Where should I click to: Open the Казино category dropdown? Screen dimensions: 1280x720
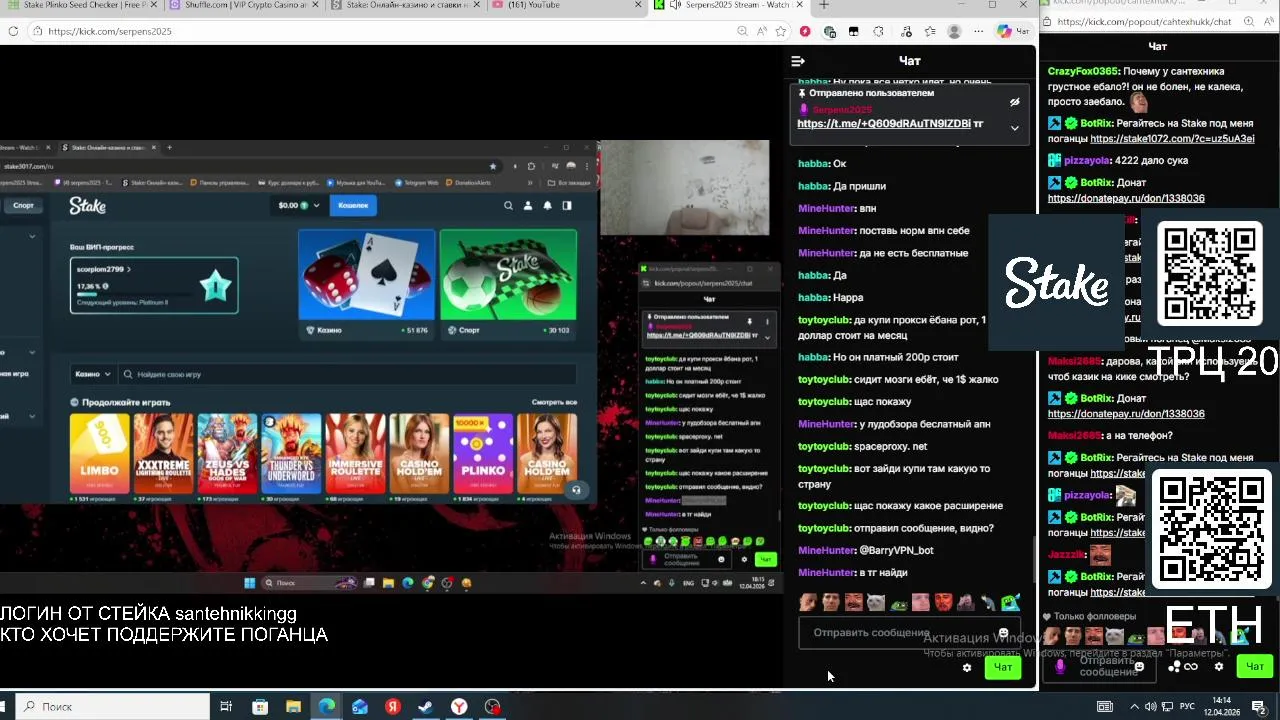pyautogui.click(x=92, y=374)
